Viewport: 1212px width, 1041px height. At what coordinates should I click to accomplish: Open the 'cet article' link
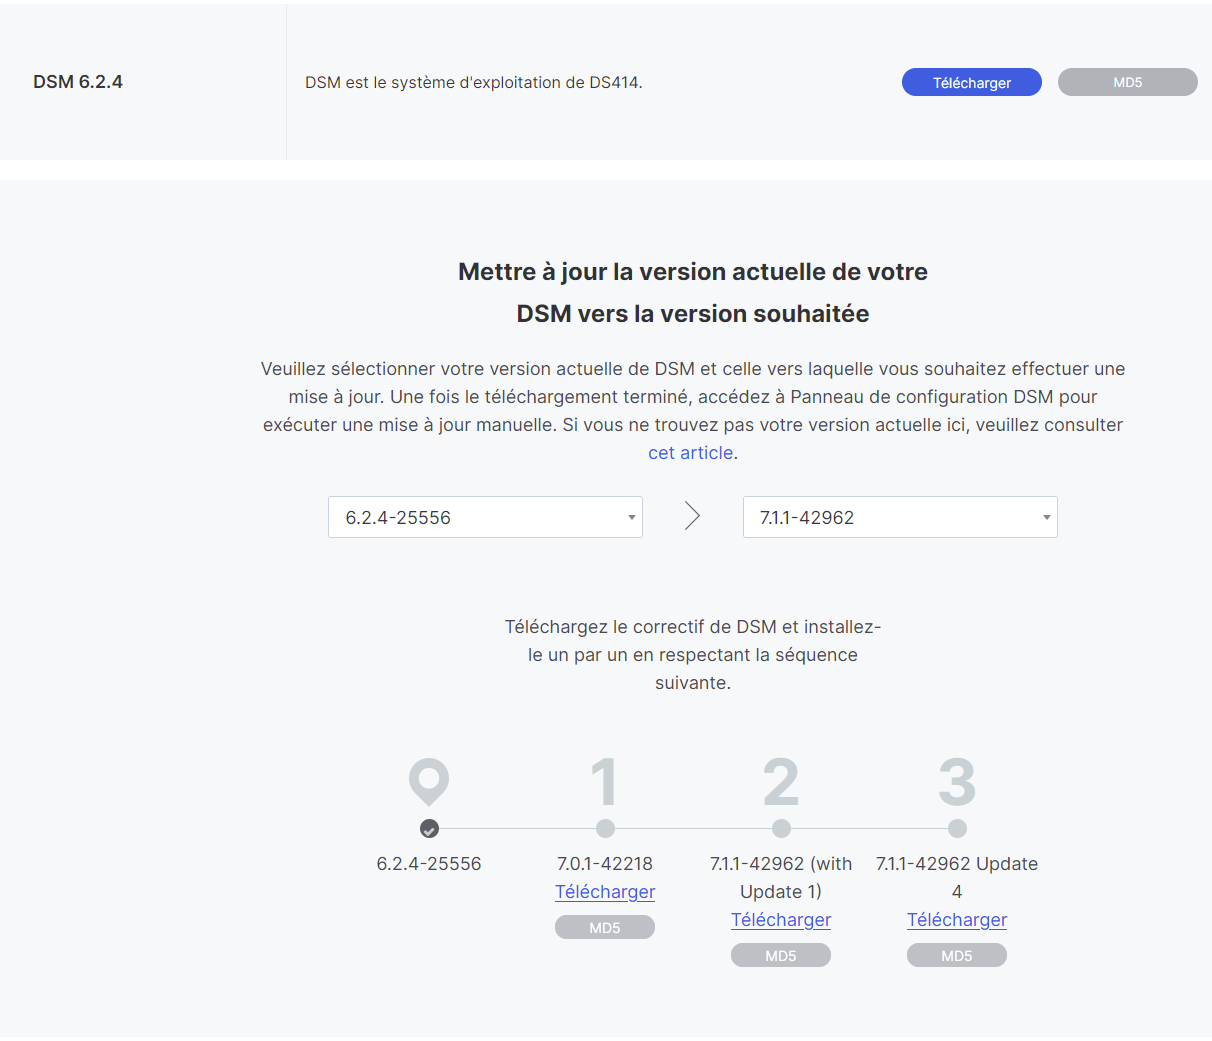coord(690,453)
